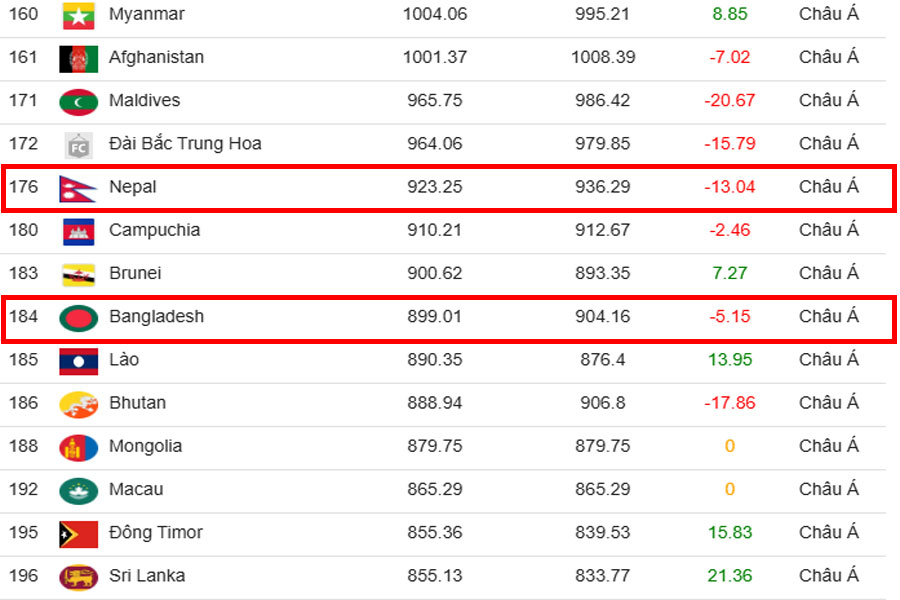Click the Lào flag icon
The height and width of the screenshot is (600, 900).
click(x=78, y=360)
